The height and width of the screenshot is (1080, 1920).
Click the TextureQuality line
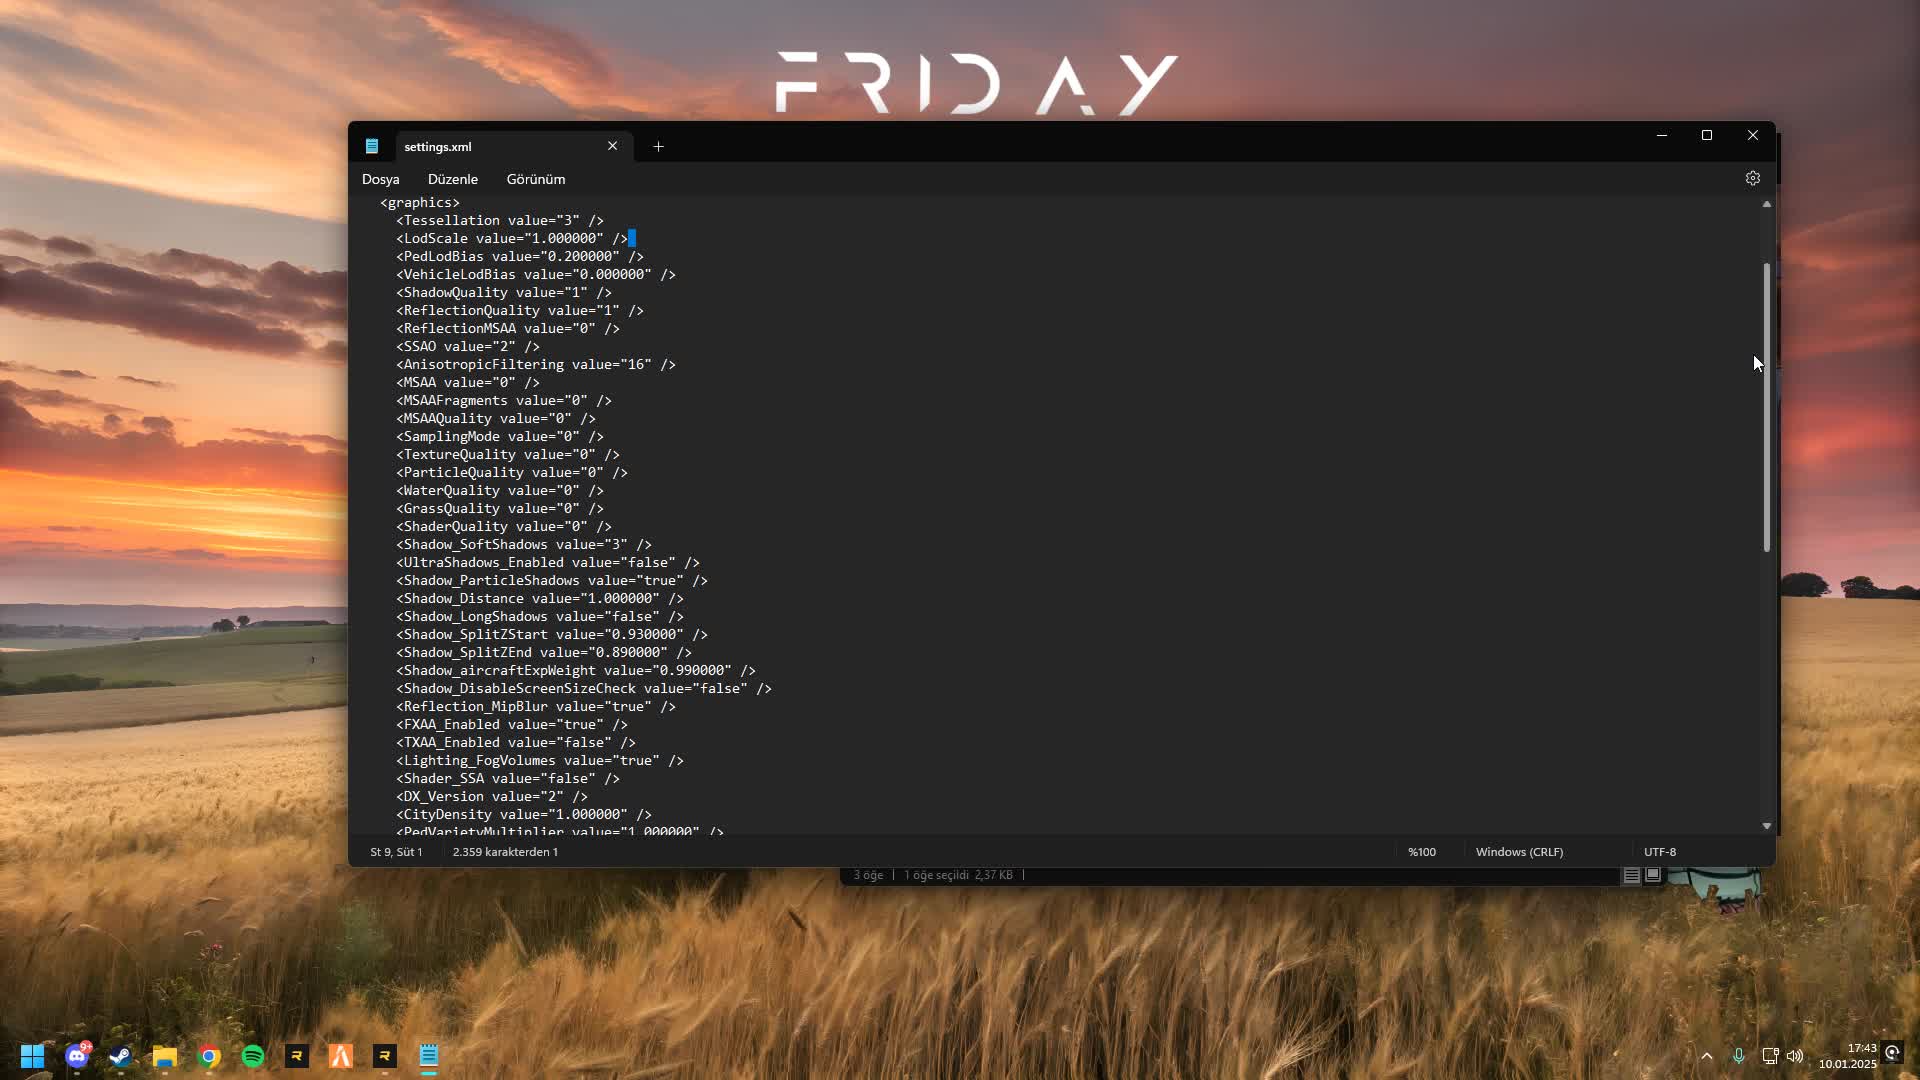point(508,455)
